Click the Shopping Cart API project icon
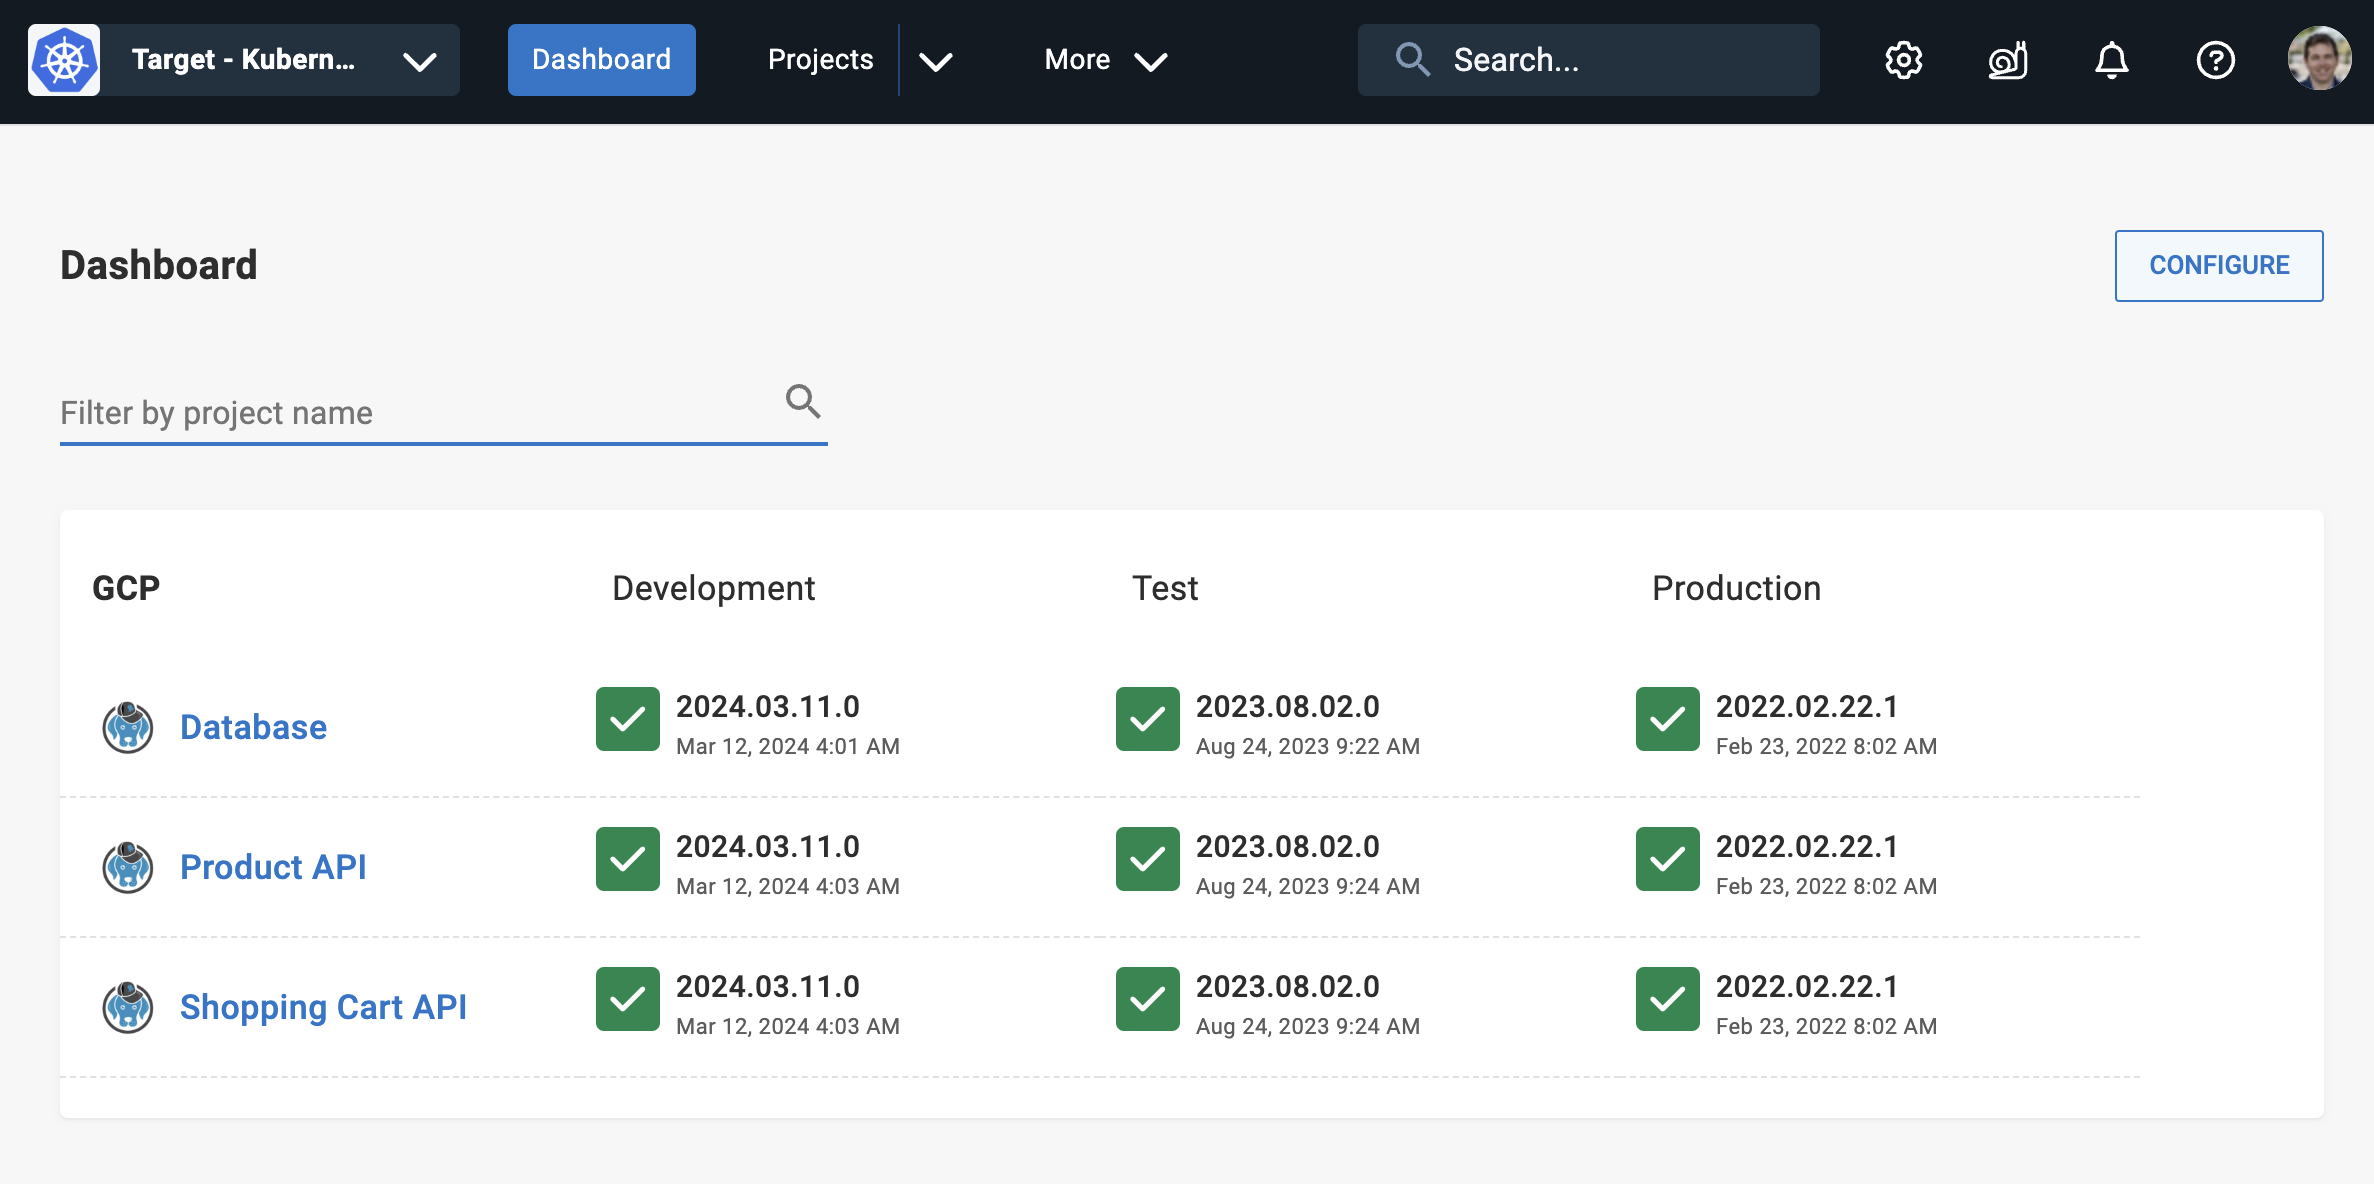Screen dimensions: 2374x1184 [x=128, y=1007]
